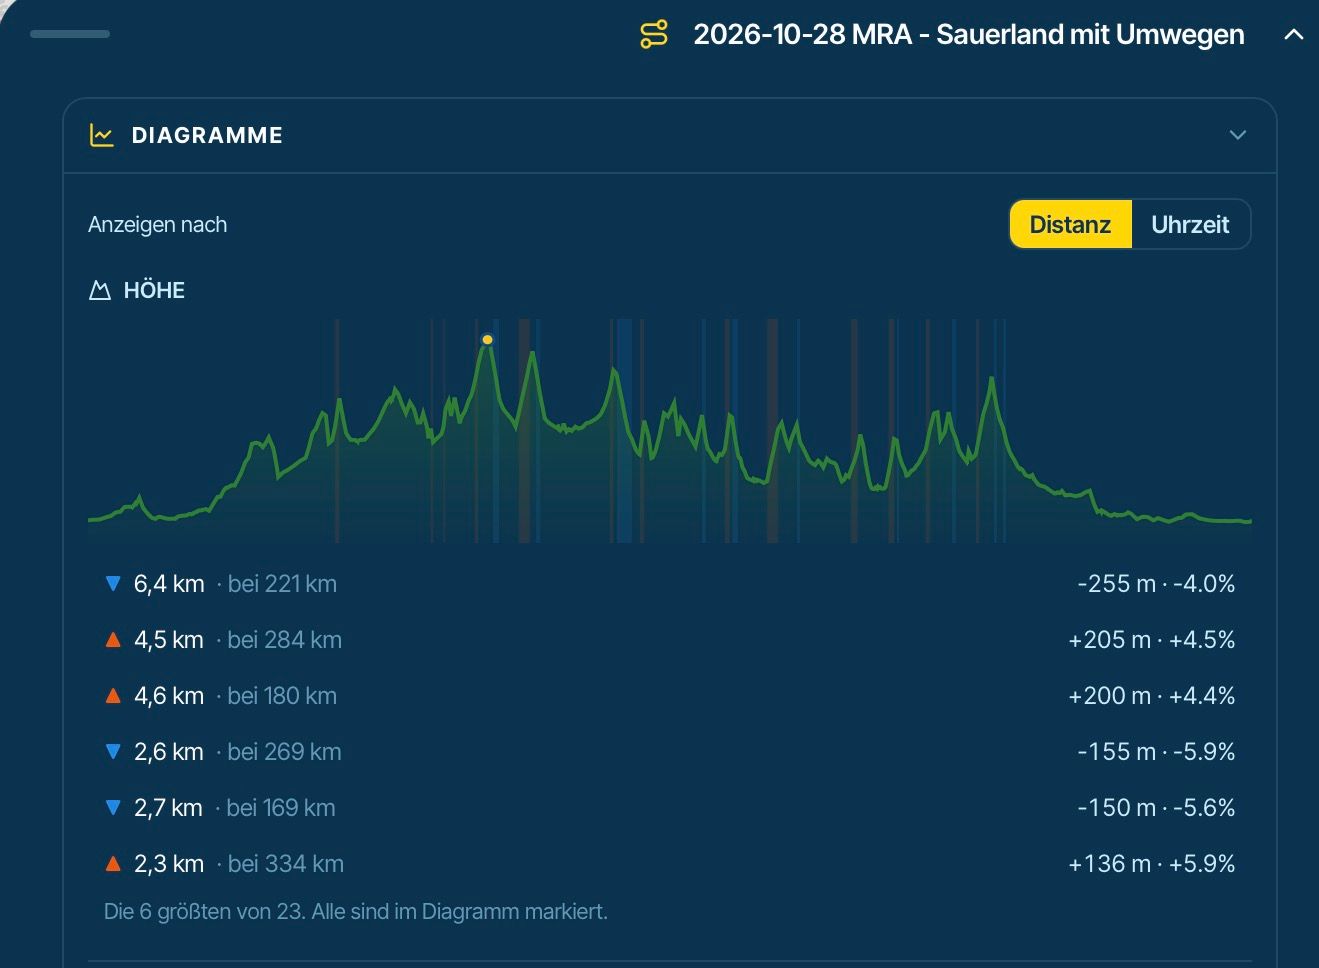The width and height of the screenshot is (1319, 968).
Task: Switch diagram view to Uhrzeit
Action: coord(1190,224)
